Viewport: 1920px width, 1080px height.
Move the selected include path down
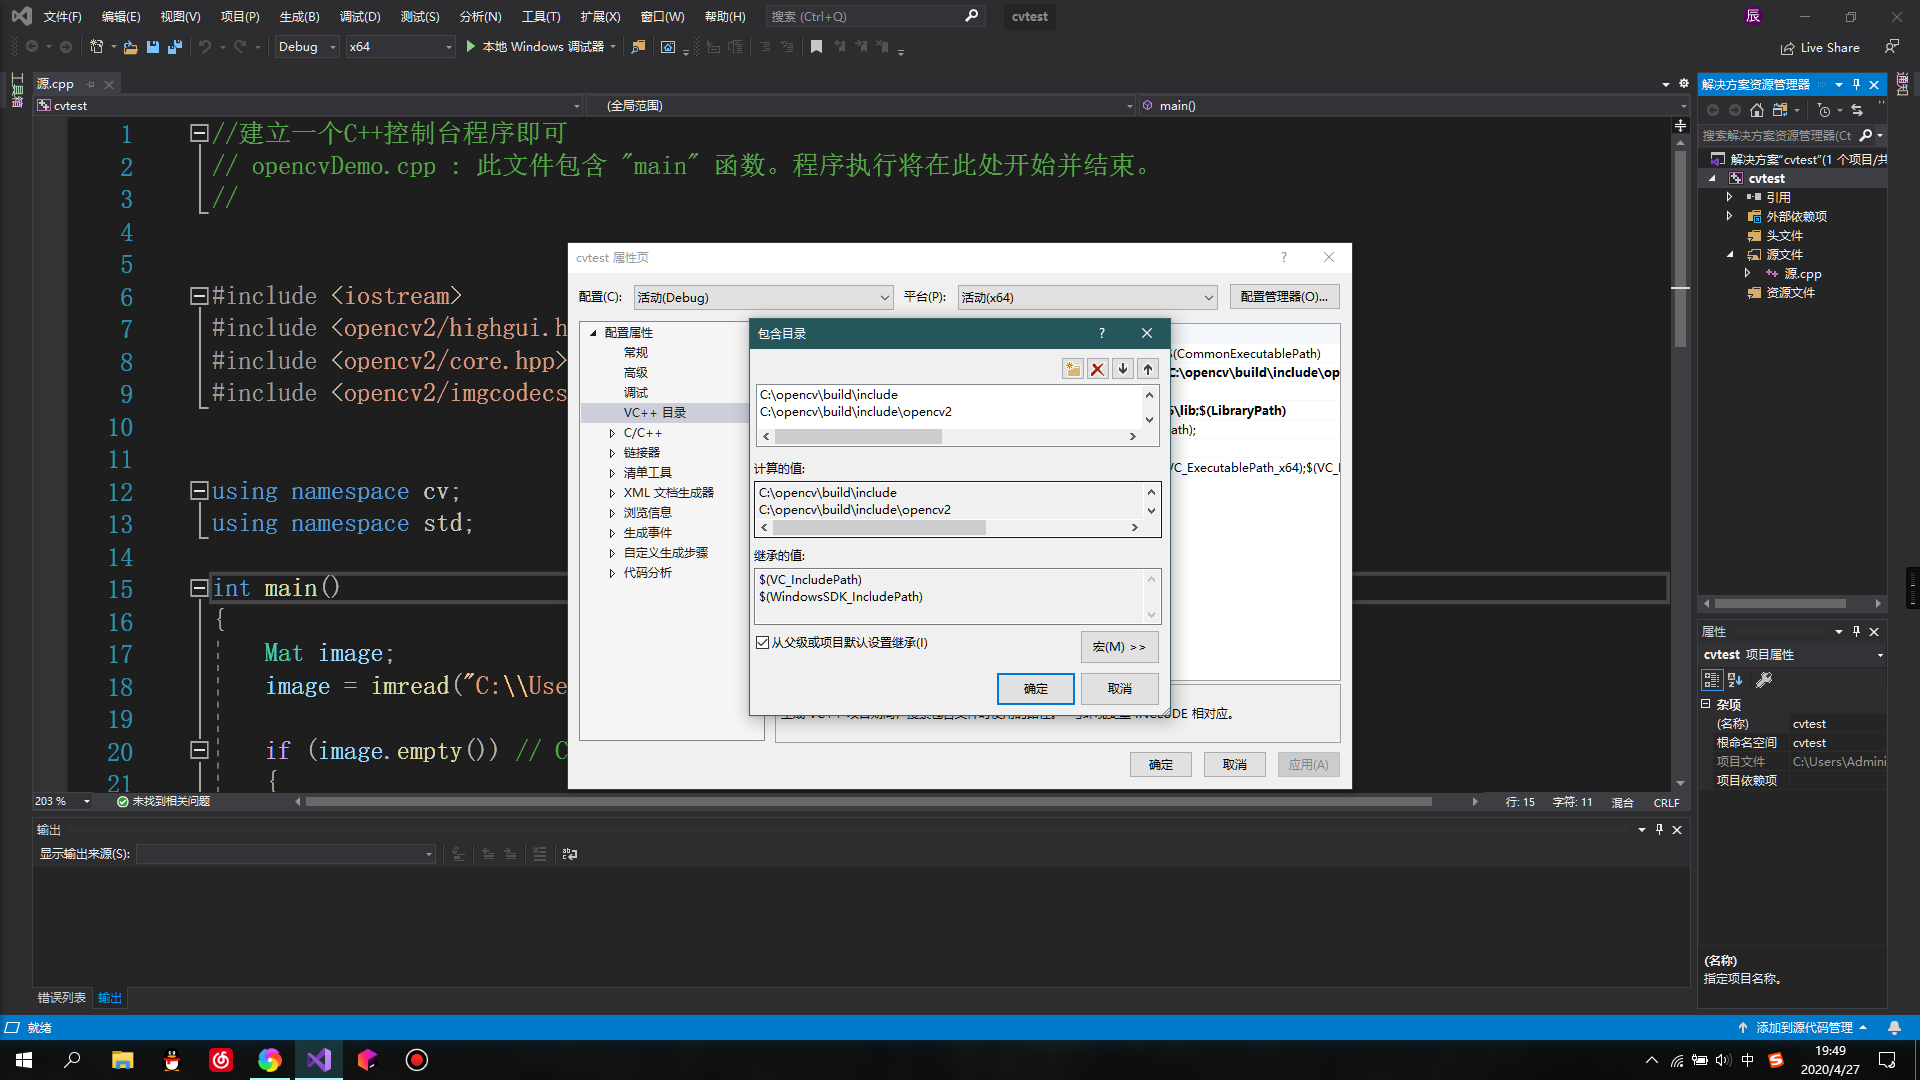click(x=1122, y=368)
